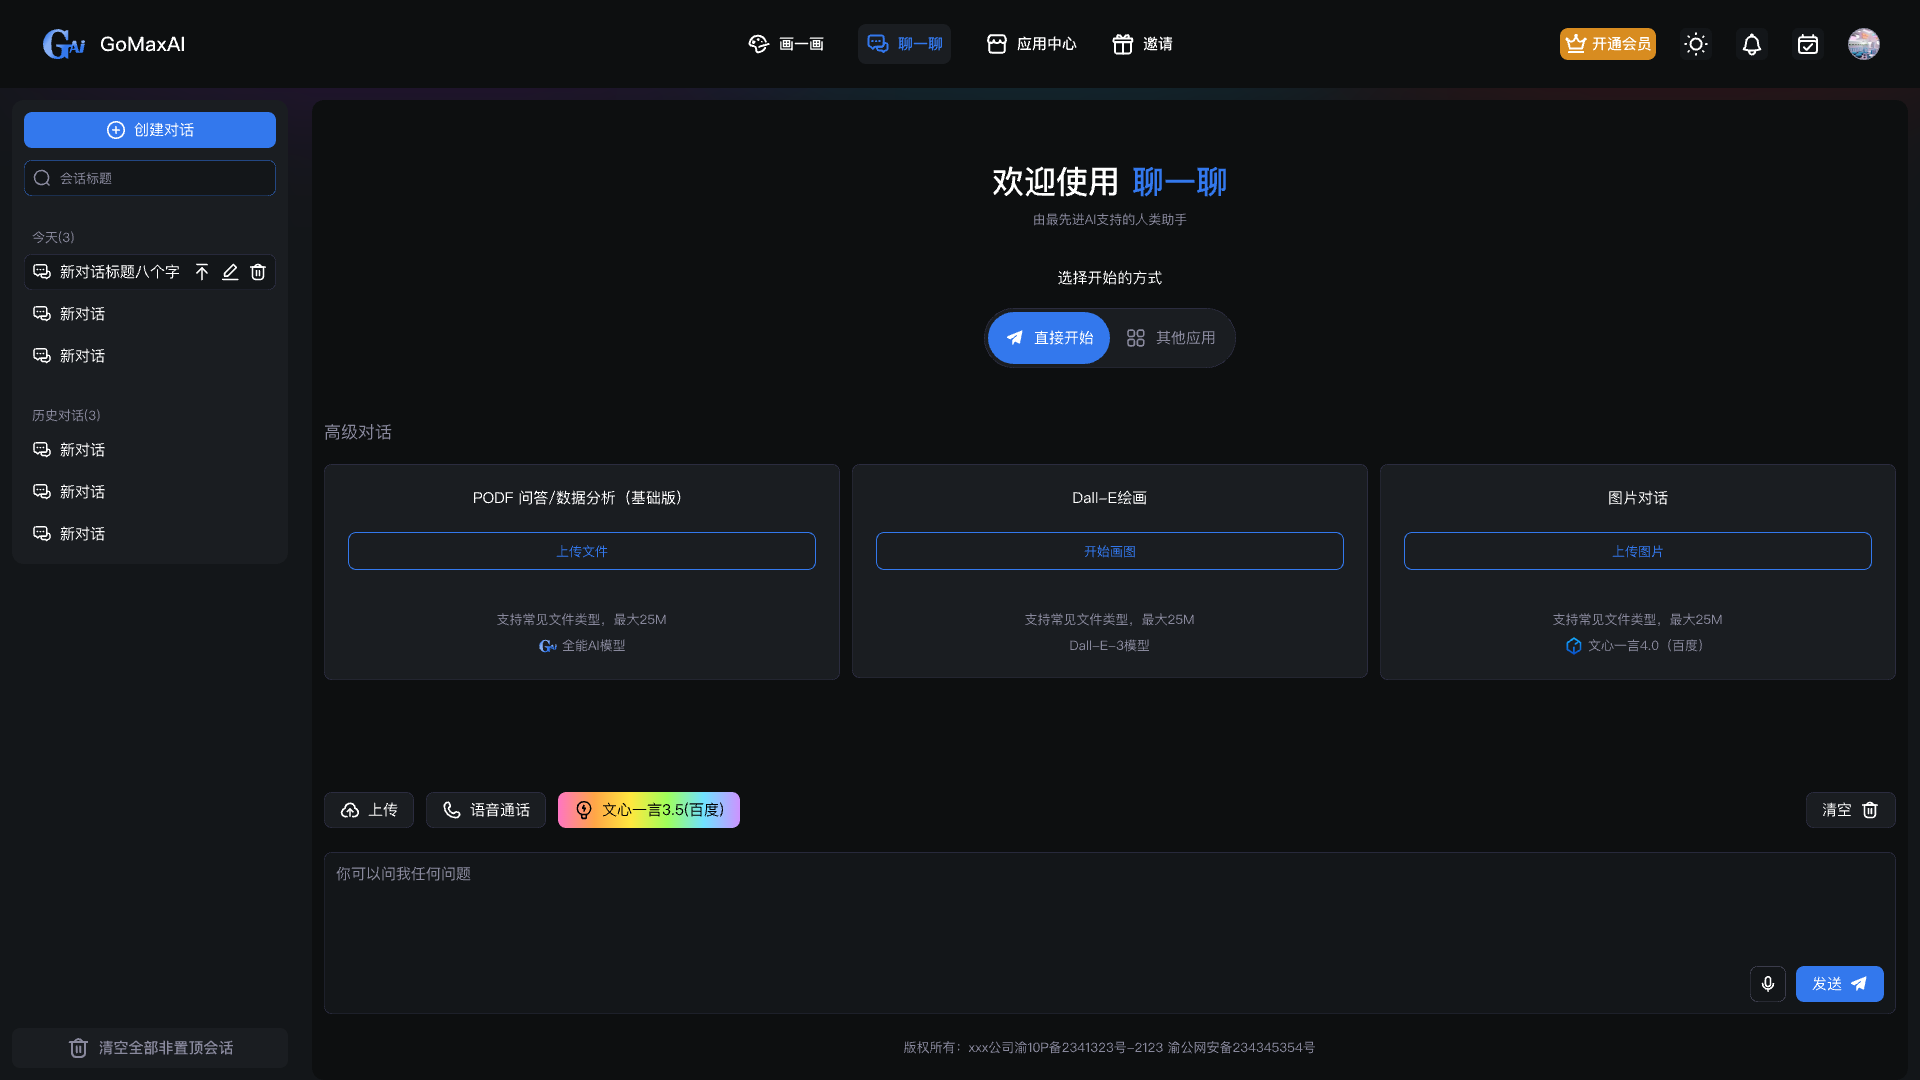Open the user avatar menu
The height and width of the screenshot is (1080, 1920).
click(x=1863, y=44)
